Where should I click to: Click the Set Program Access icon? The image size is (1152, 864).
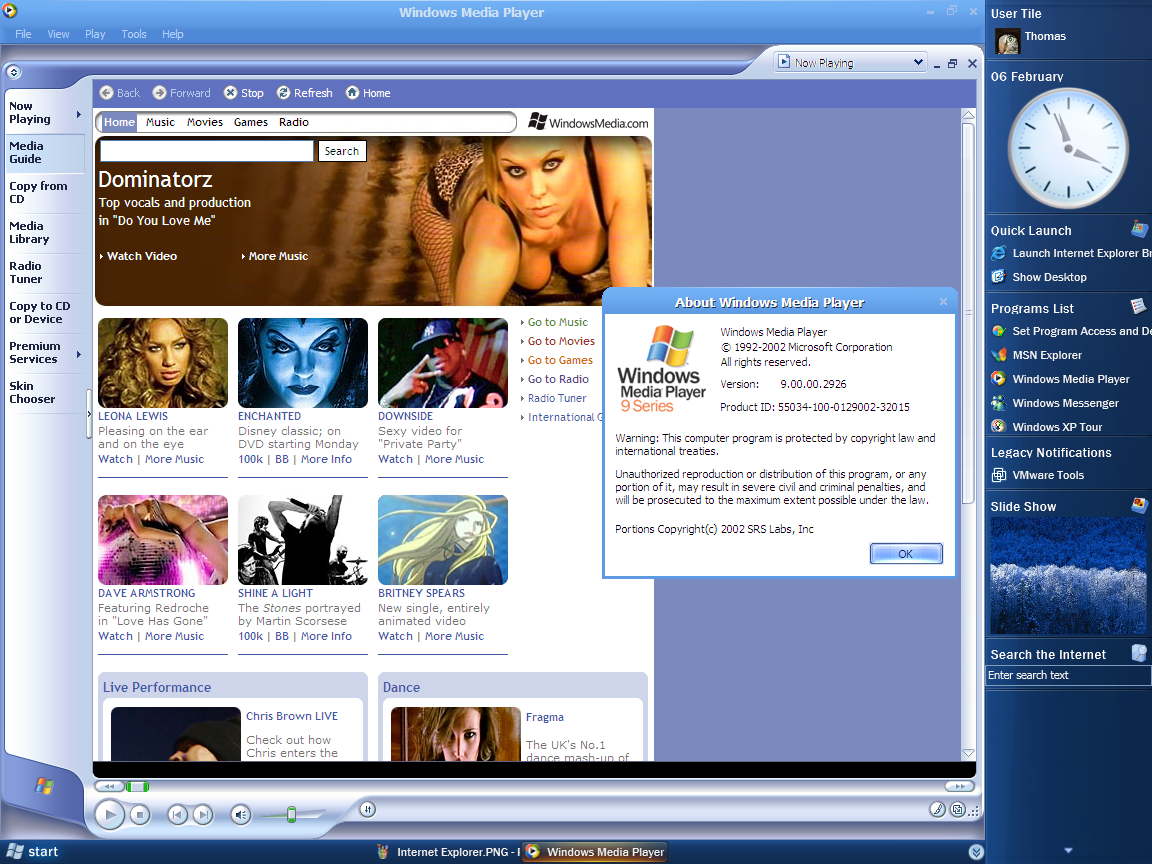[x=998, y=331]
